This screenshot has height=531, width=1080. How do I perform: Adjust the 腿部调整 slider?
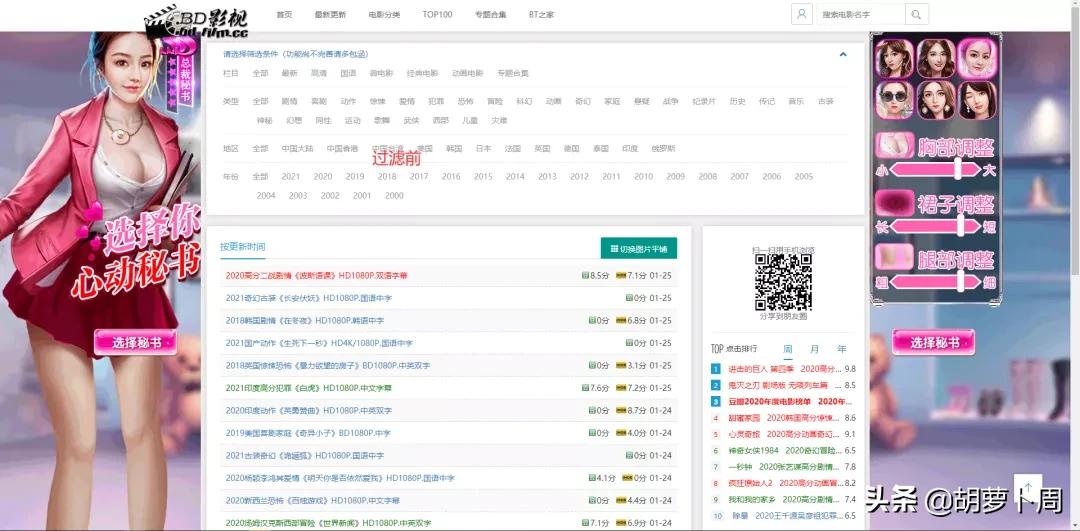[935, 282]
